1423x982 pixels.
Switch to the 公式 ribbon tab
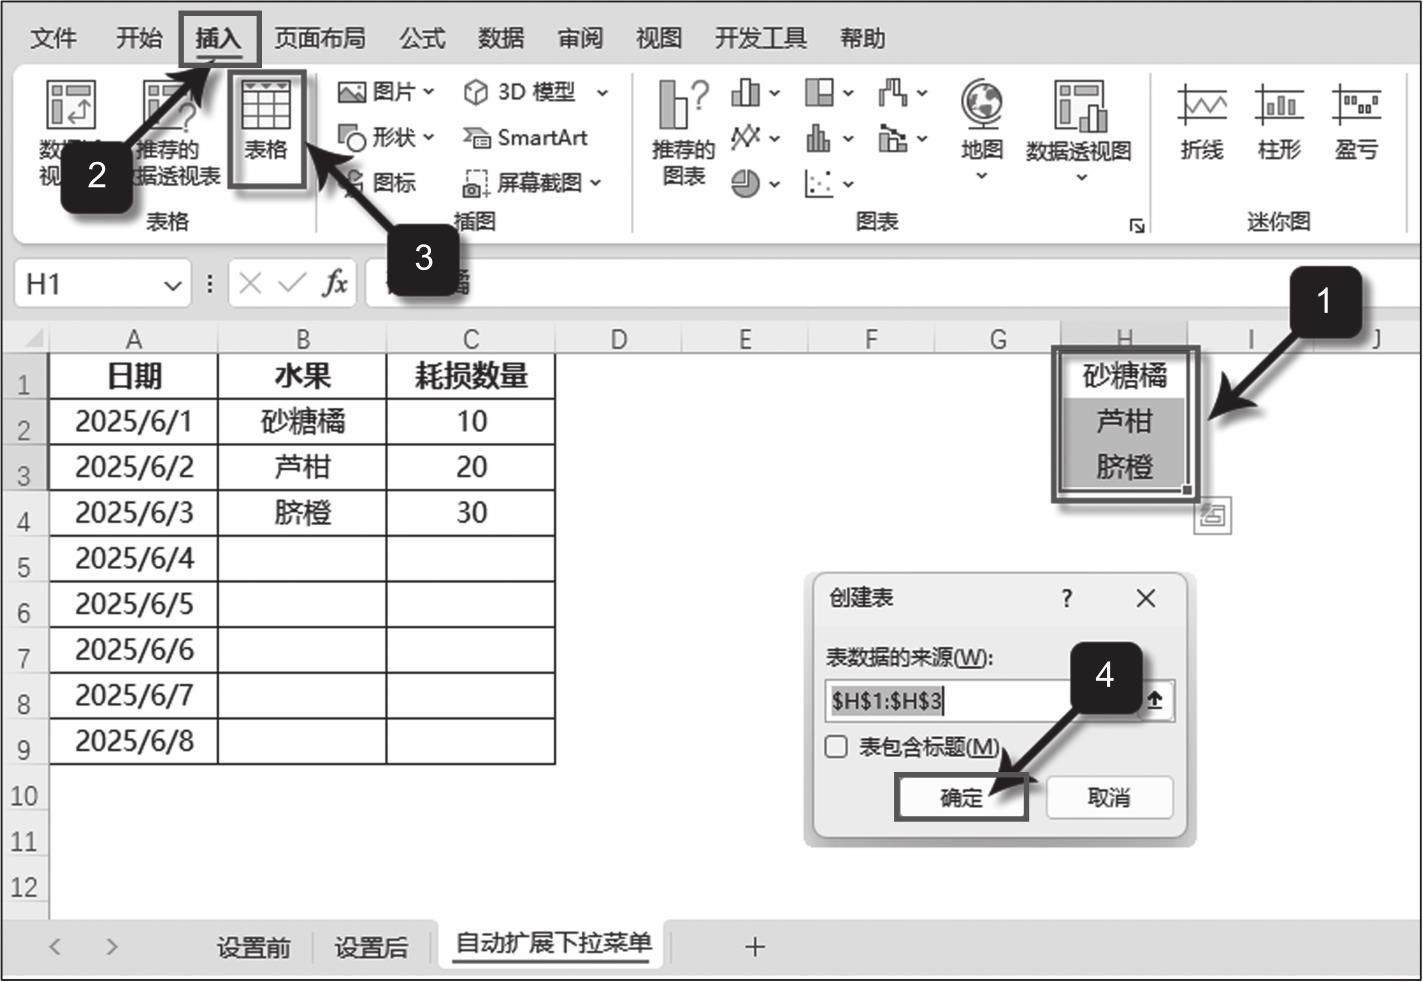pos(422,39)
